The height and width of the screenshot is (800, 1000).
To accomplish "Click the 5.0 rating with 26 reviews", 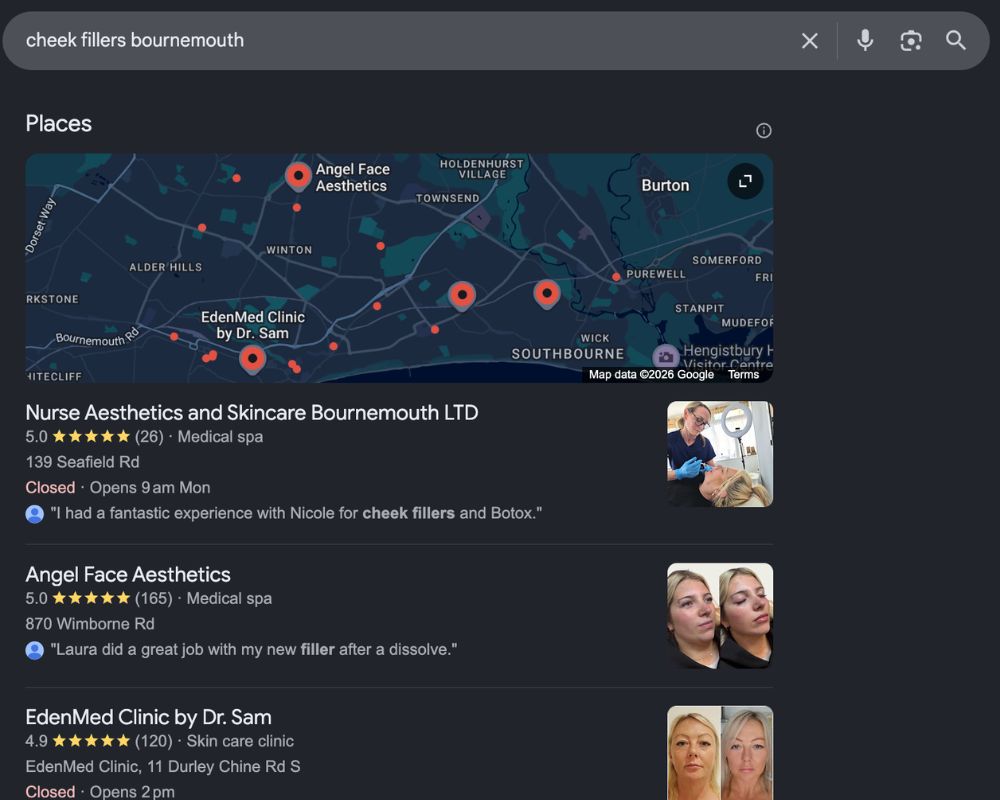I will click(94, 436).
